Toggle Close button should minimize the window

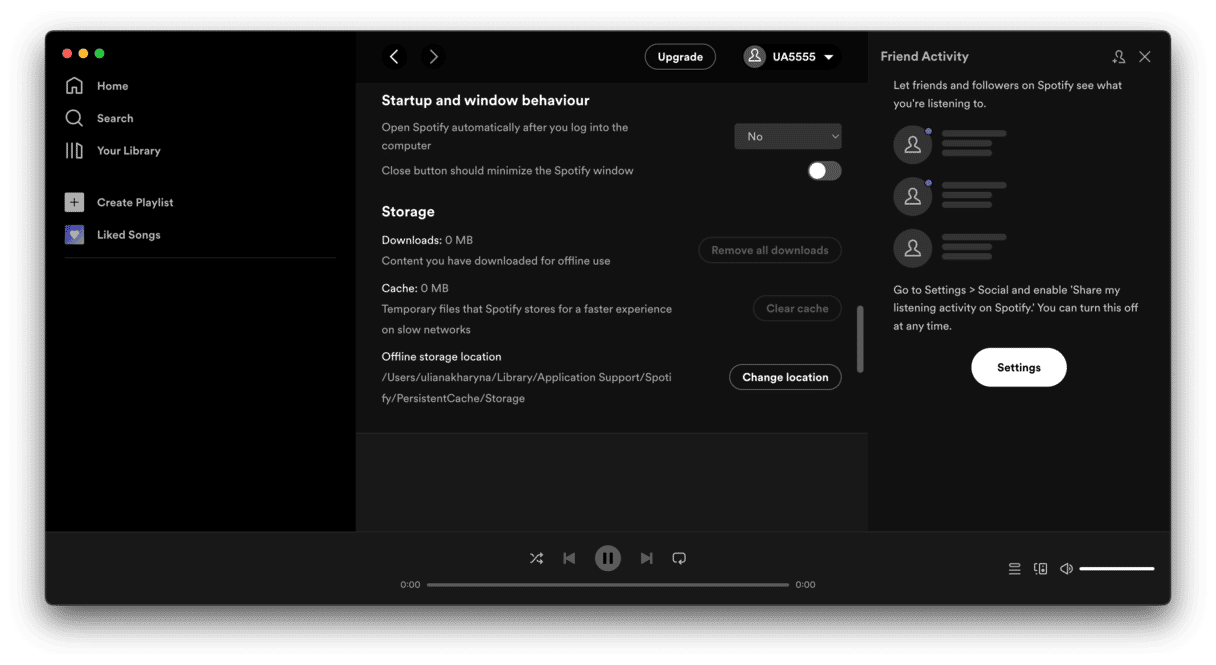[825, 171]
